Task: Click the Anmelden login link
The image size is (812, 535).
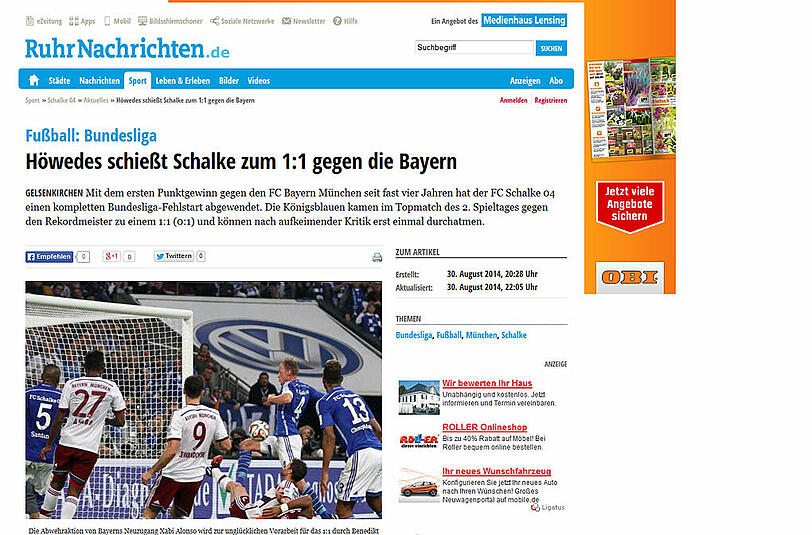Action: [x=513, y=100]
